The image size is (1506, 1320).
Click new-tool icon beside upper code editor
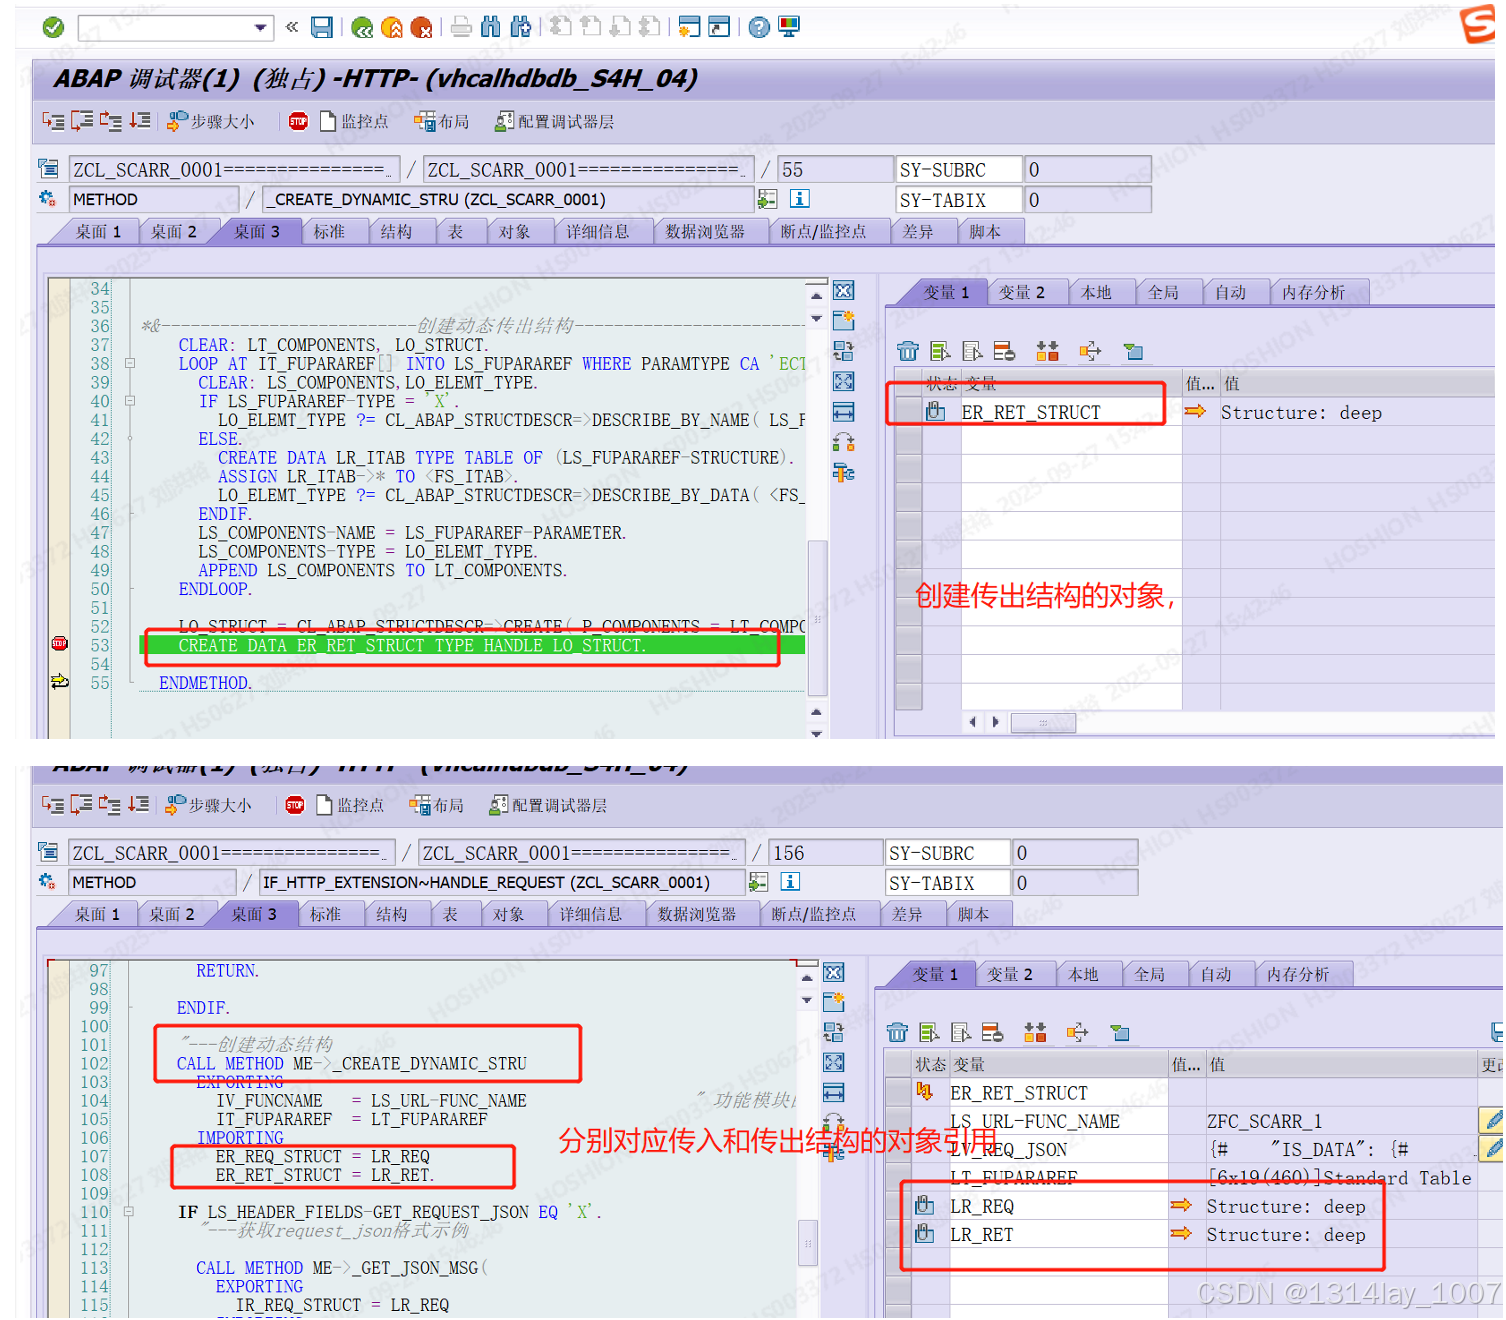pyautogui.click(x=844, y=321)
